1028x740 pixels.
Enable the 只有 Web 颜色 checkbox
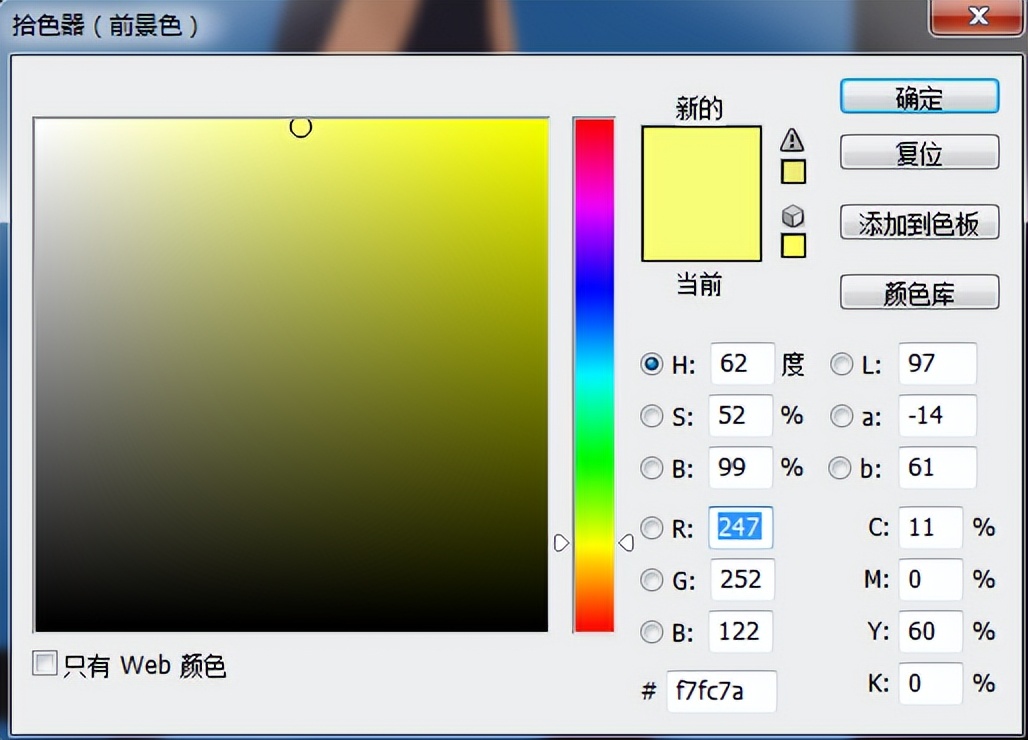pos(45,663)
